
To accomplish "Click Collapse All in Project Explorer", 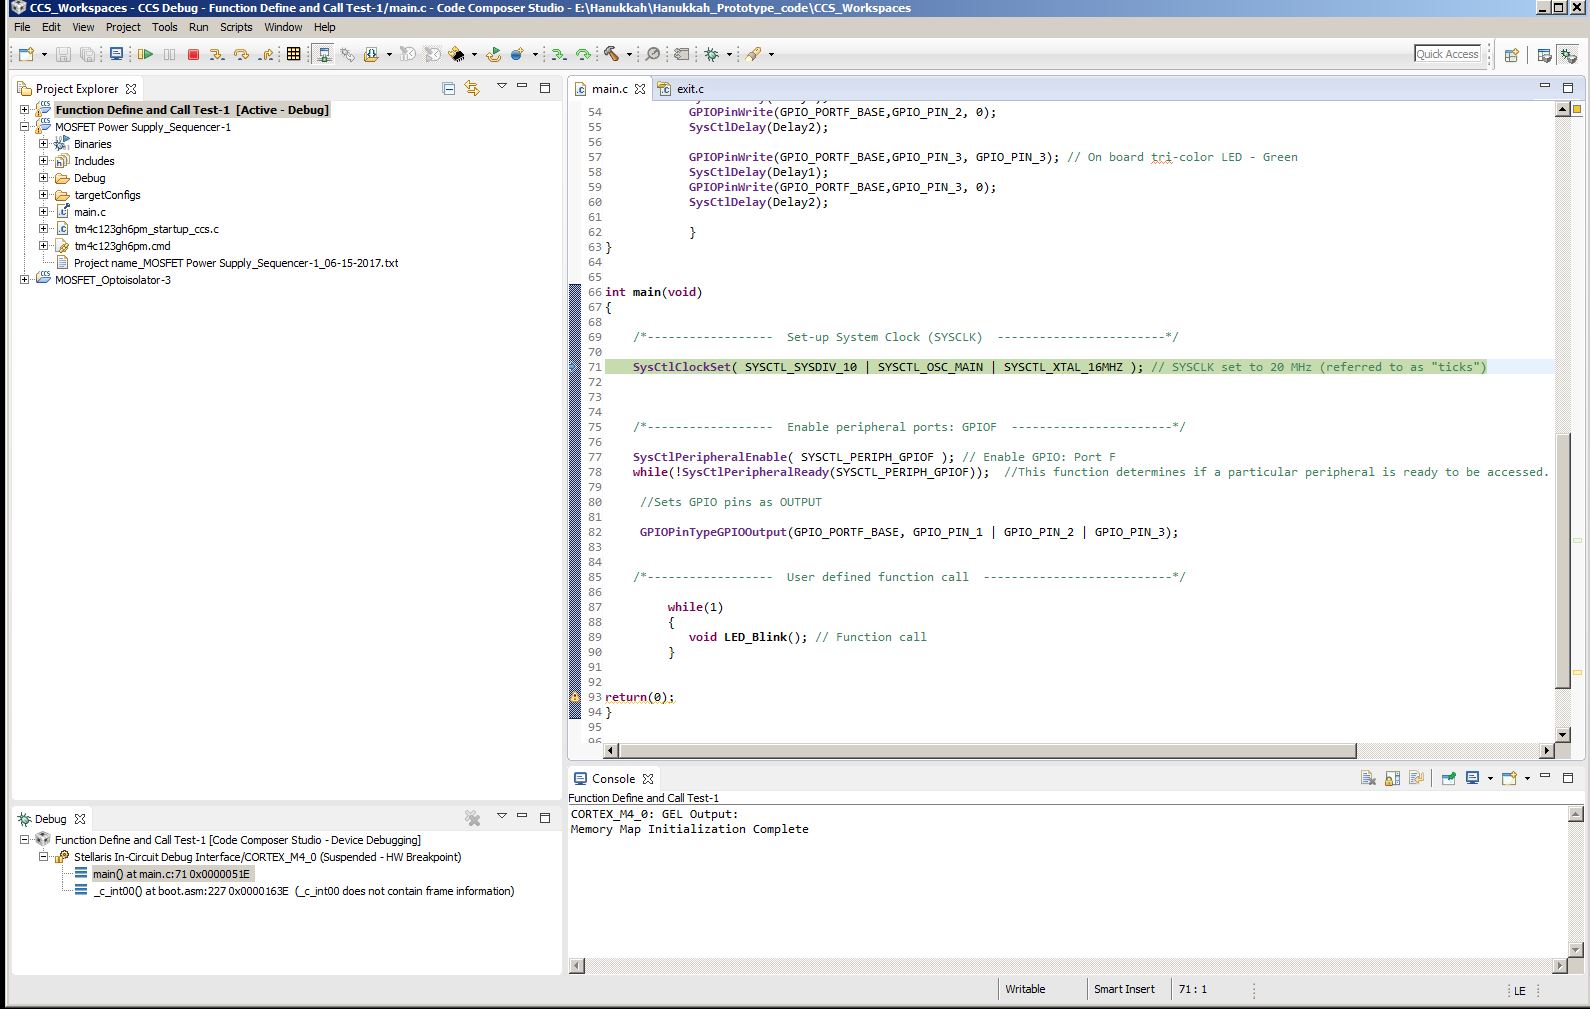I will (x=448, y=88).
